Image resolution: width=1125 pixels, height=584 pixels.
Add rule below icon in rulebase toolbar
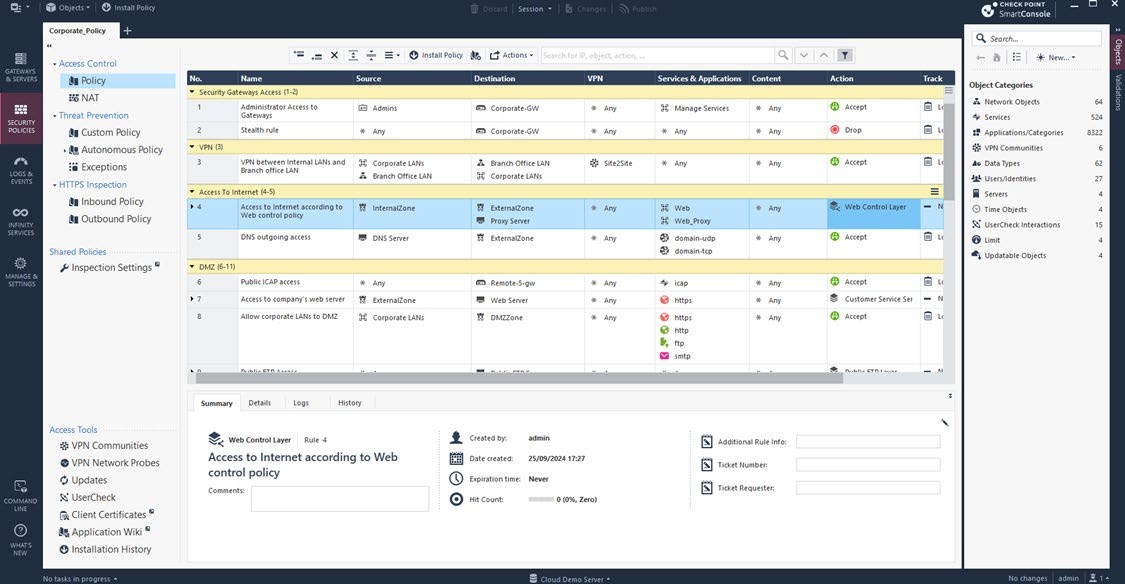point(316,55)
